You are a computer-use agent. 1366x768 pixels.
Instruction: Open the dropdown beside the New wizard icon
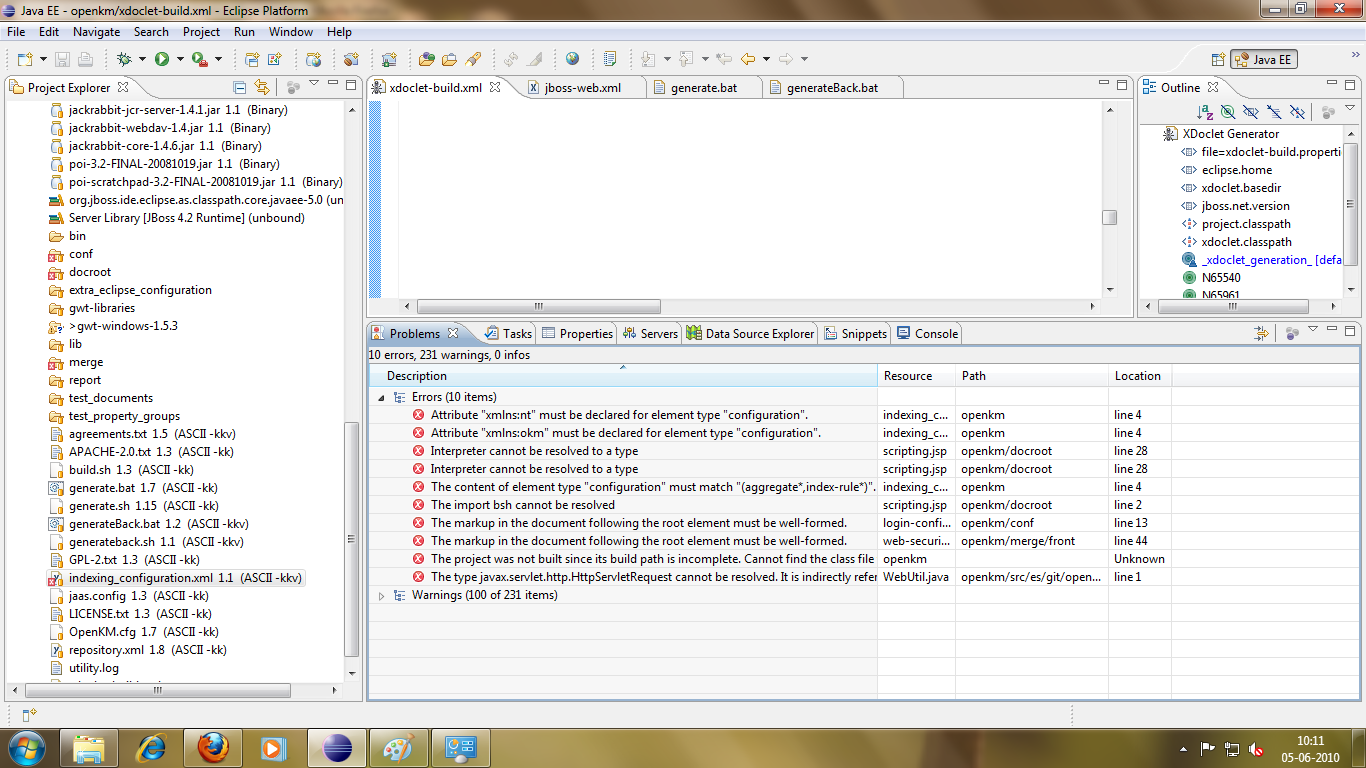tap(42, 59)
